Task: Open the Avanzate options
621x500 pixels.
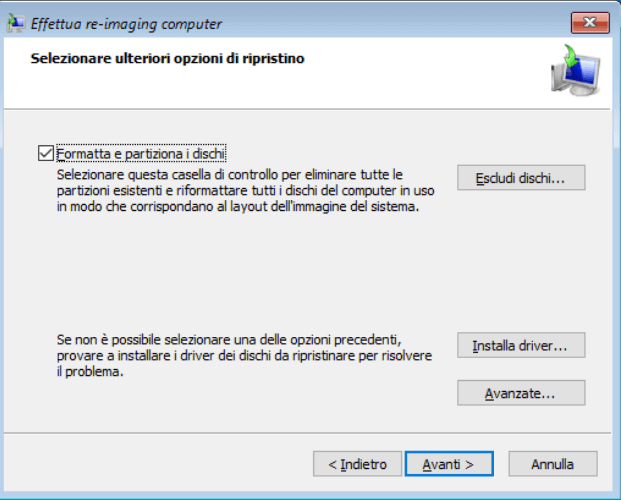Action: coord(521,393)
